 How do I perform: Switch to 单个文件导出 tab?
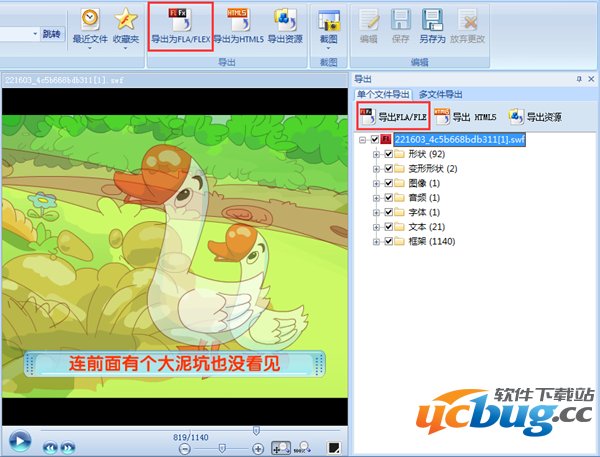point(383,94)
